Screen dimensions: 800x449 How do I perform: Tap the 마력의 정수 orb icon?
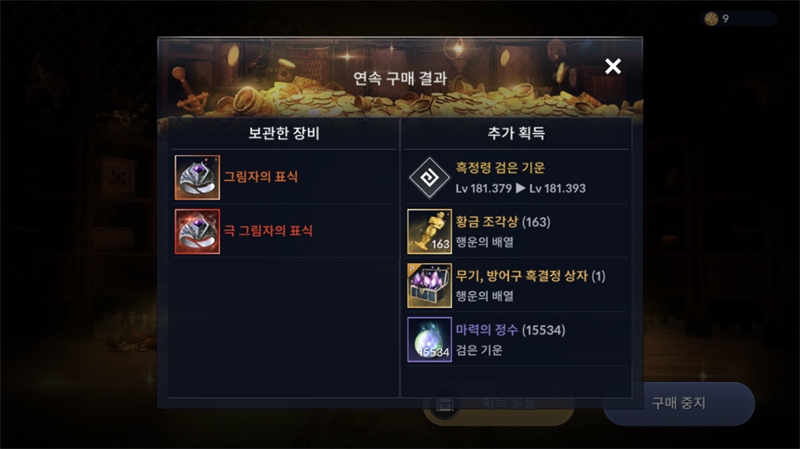[430, 339]
